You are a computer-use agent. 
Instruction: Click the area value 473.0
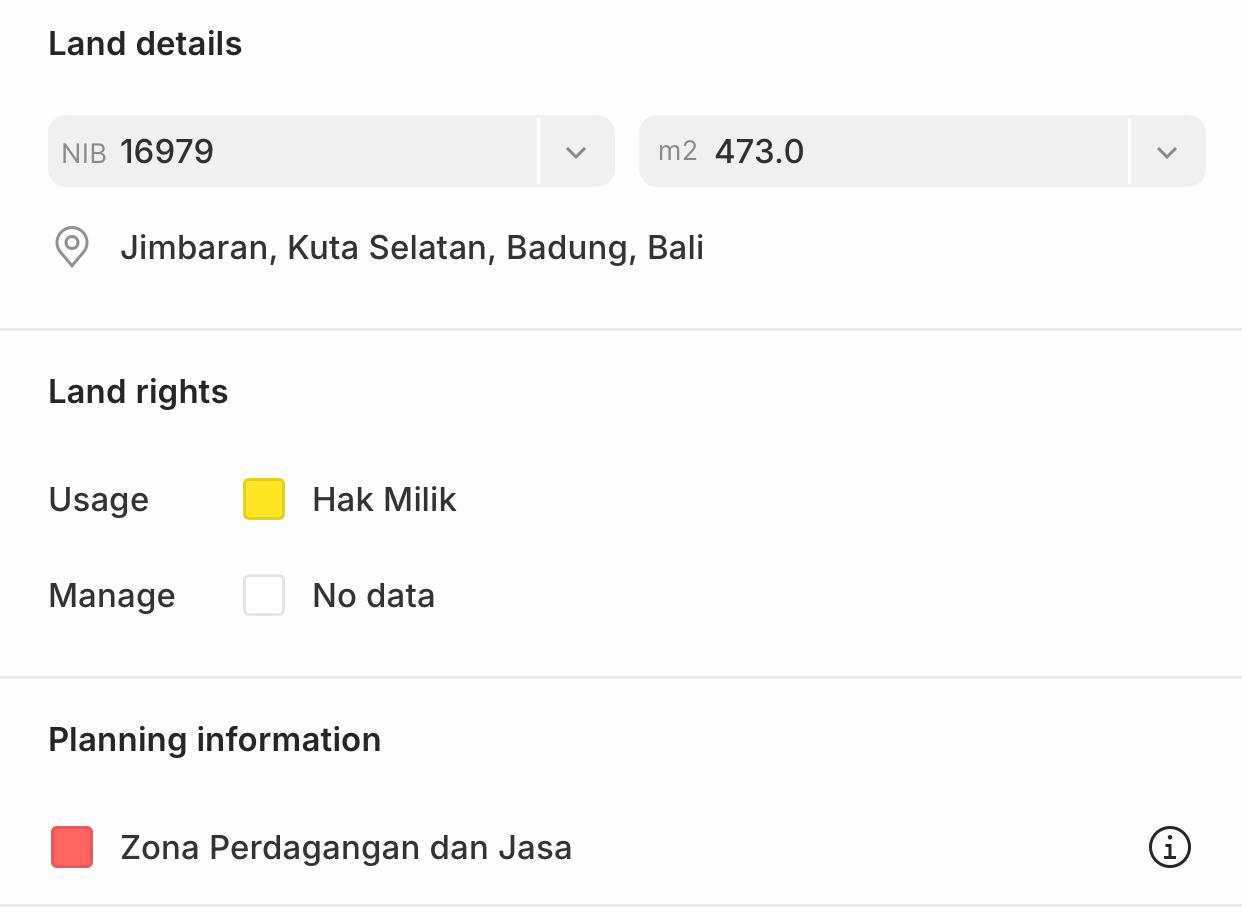tap(759, 152)
